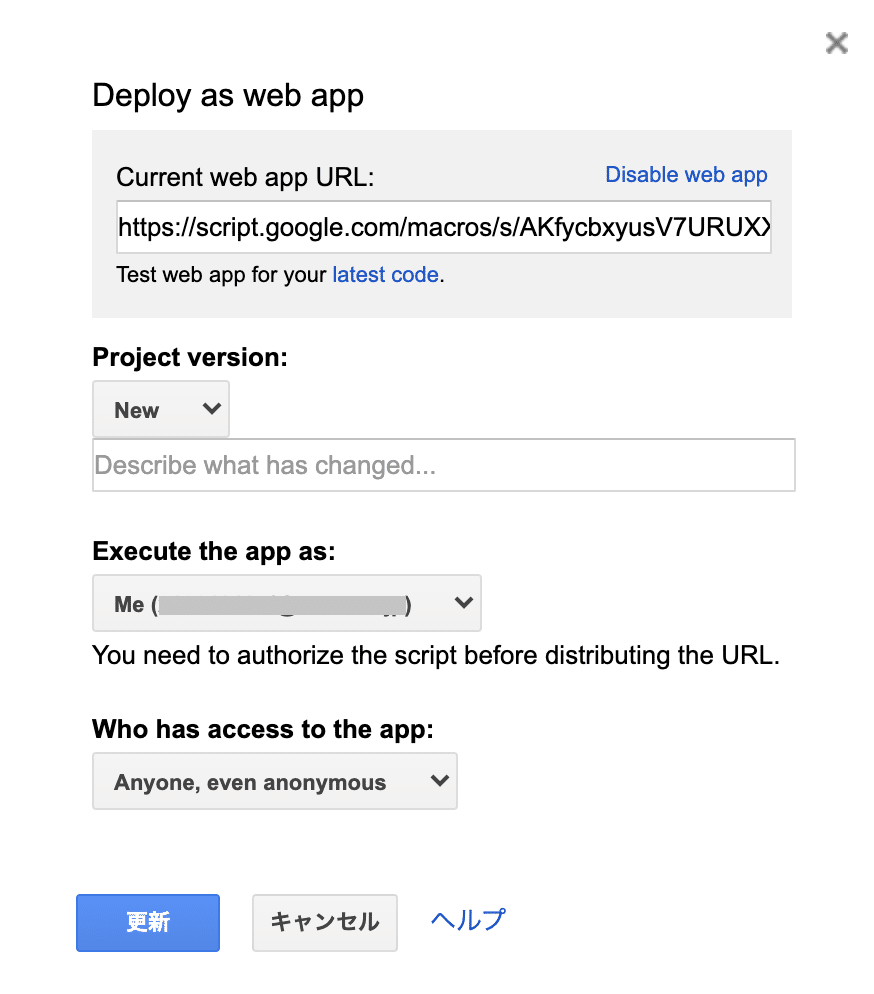The image size is (874, 994).
Task: Click the Who has access to the app label
Action: 262,730
